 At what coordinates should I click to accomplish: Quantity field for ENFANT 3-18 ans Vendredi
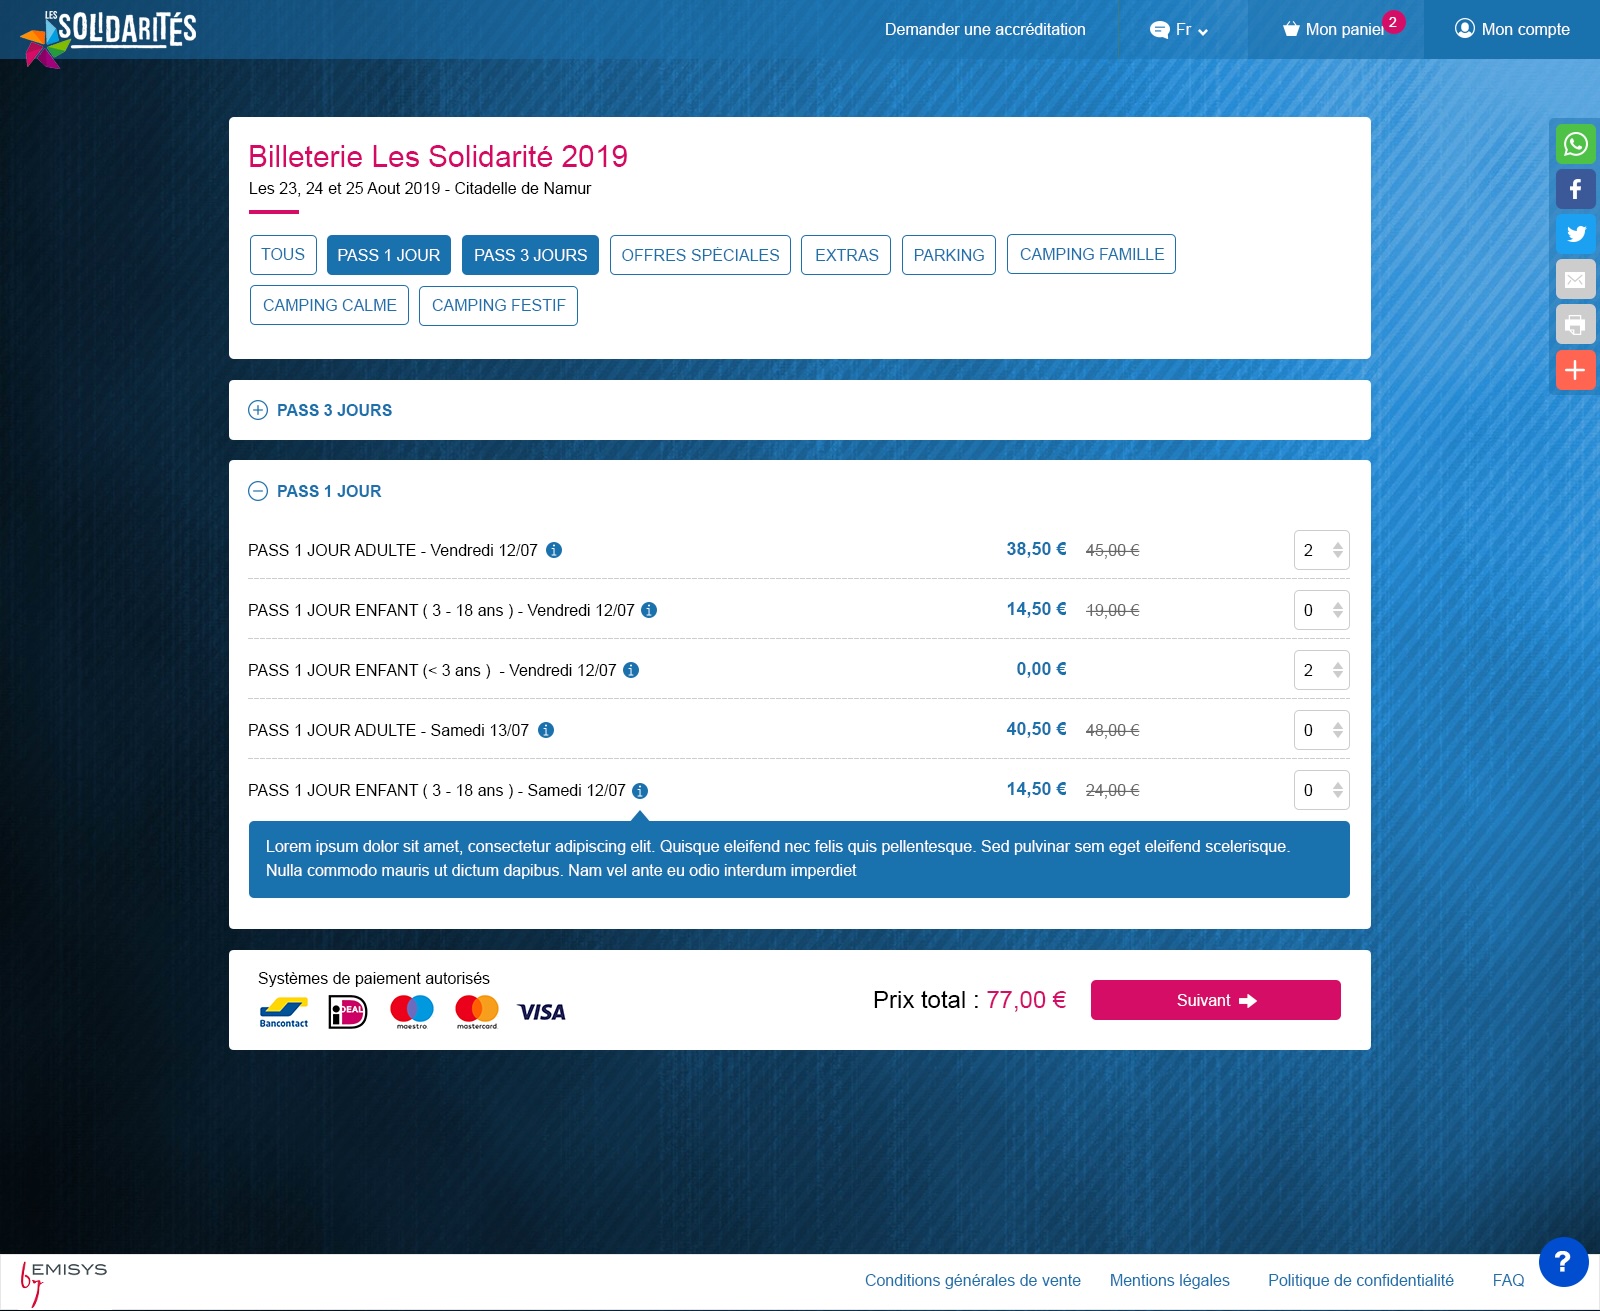click(x=1321, y=610)
